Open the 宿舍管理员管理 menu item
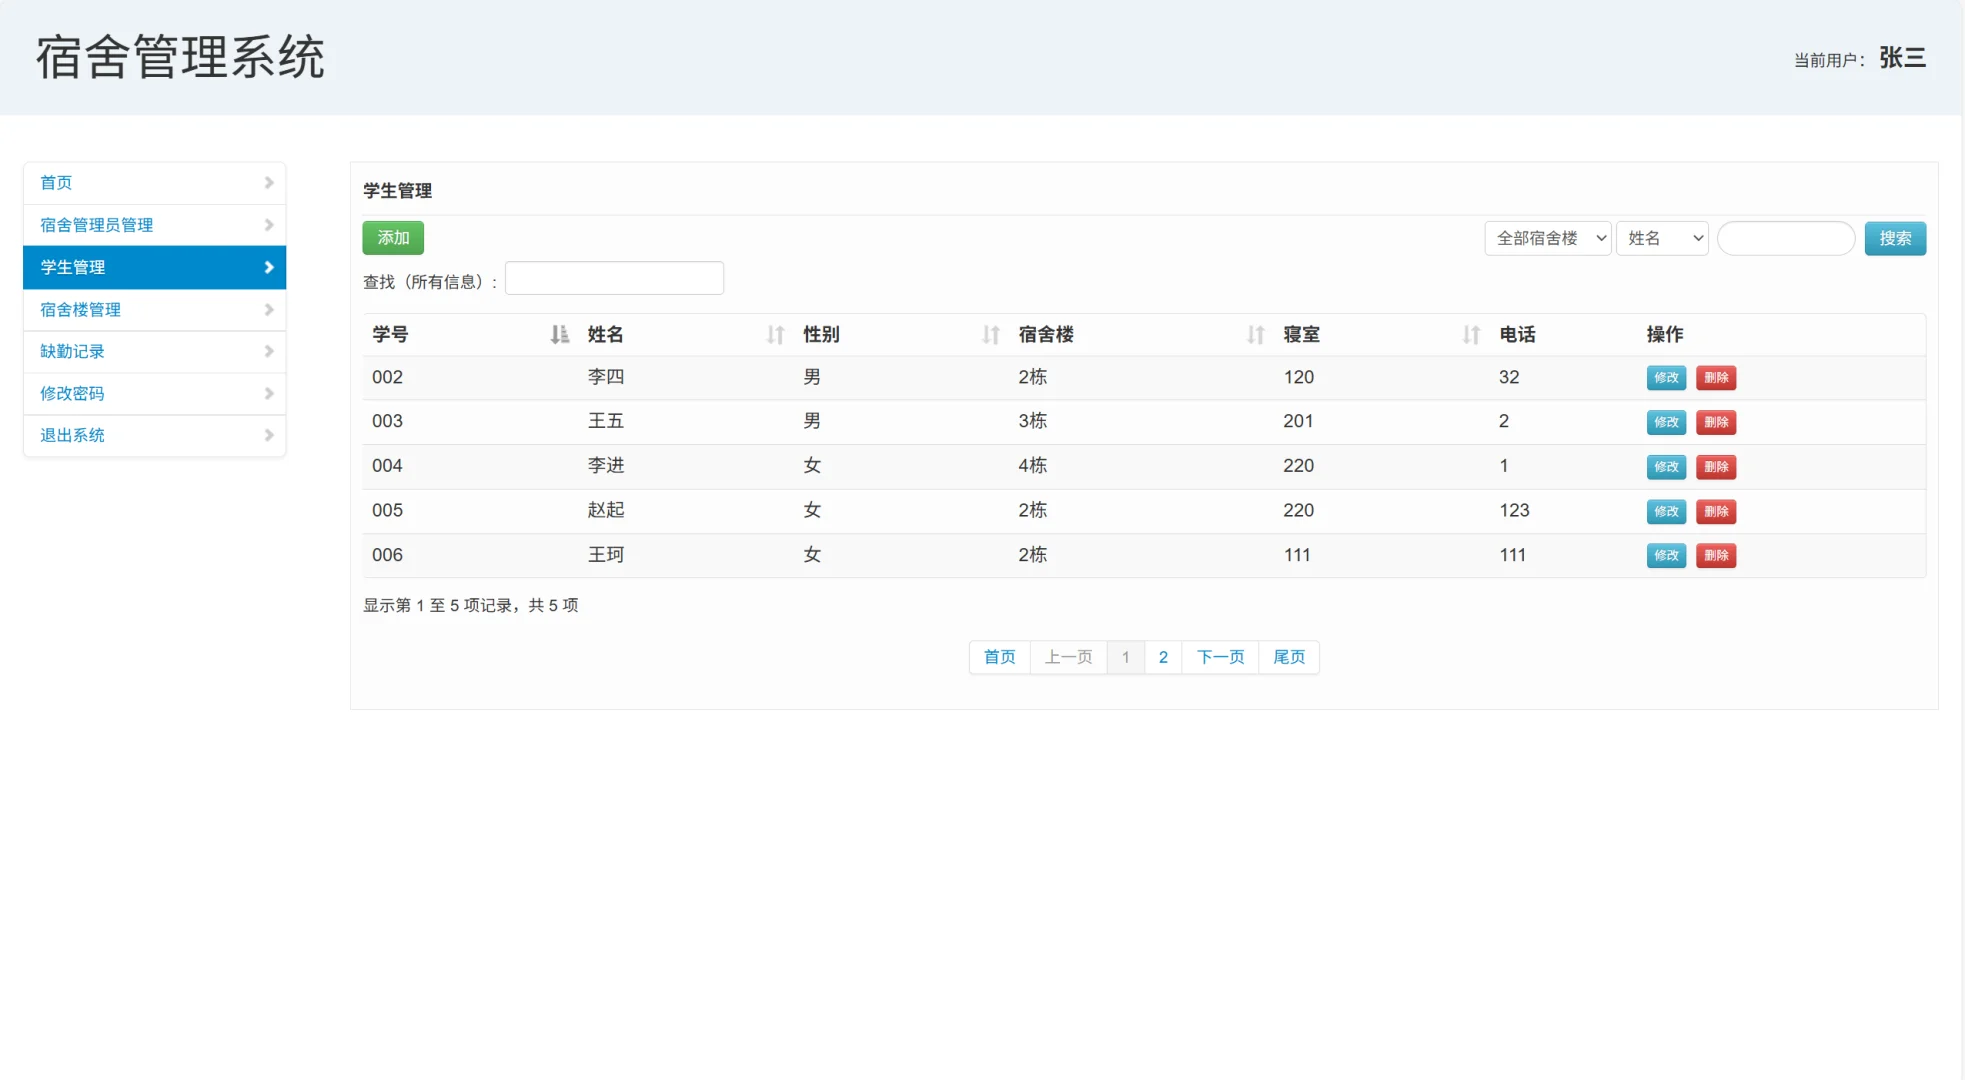This screenshot has height=1080, width=1965. pyautogui.click(x=95, y=224)
